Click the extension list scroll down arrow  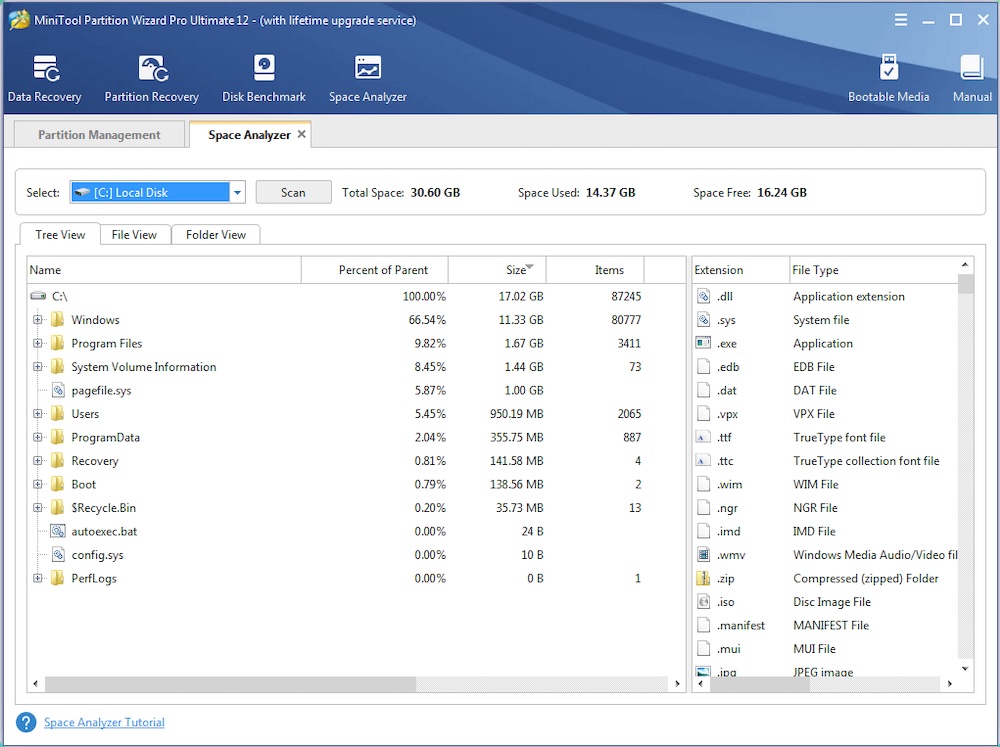point(966,669)
